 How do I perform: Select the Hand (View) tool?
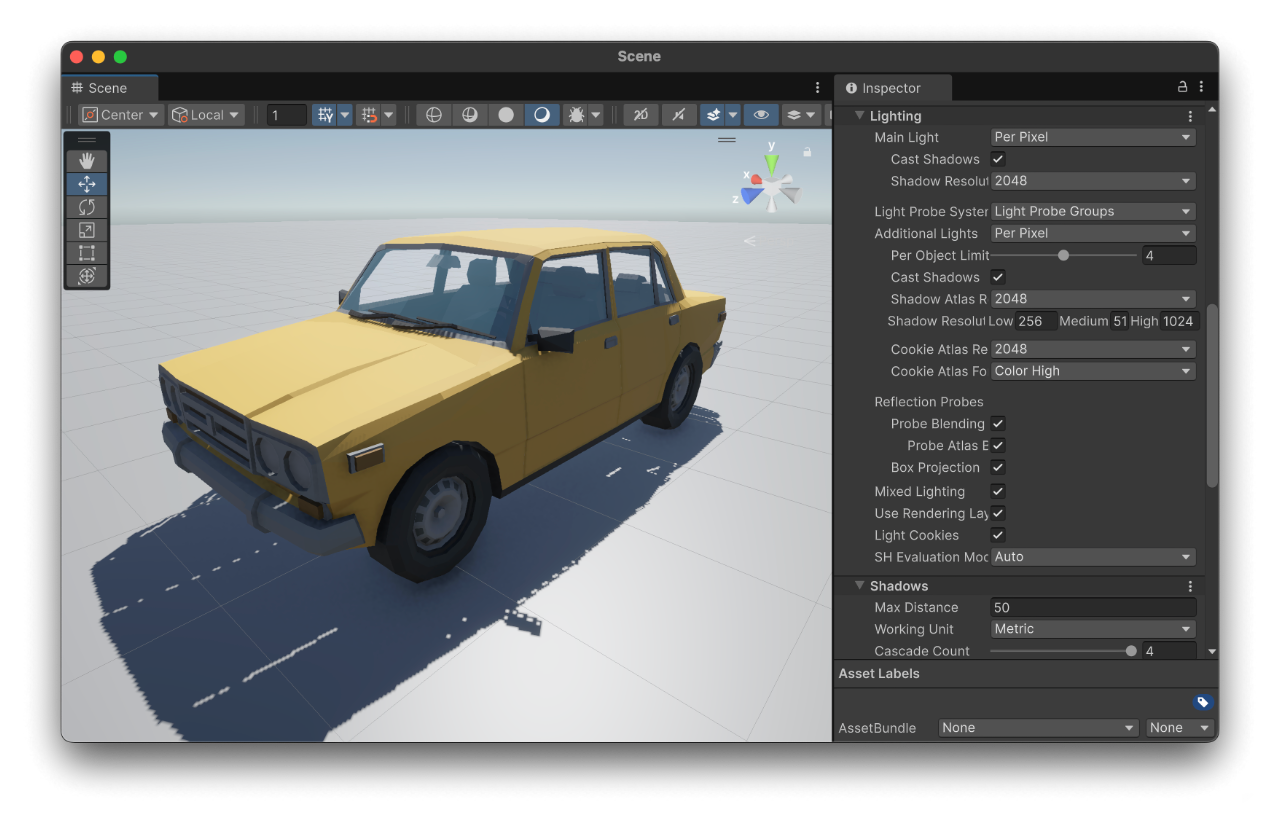[x=87, y=160]
